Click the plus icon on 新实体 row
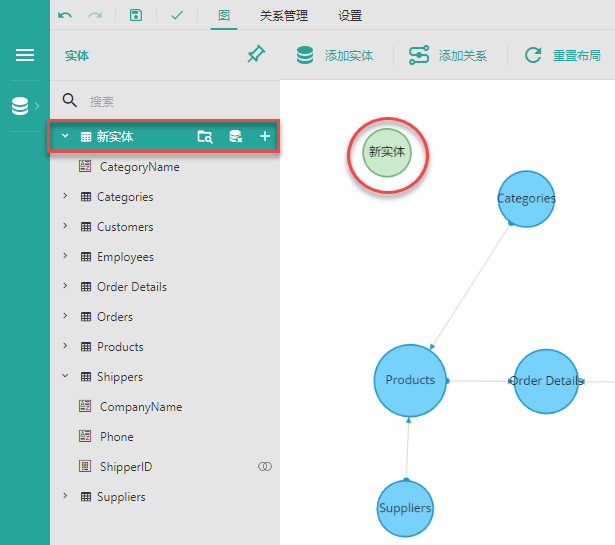 coord(265,137)
